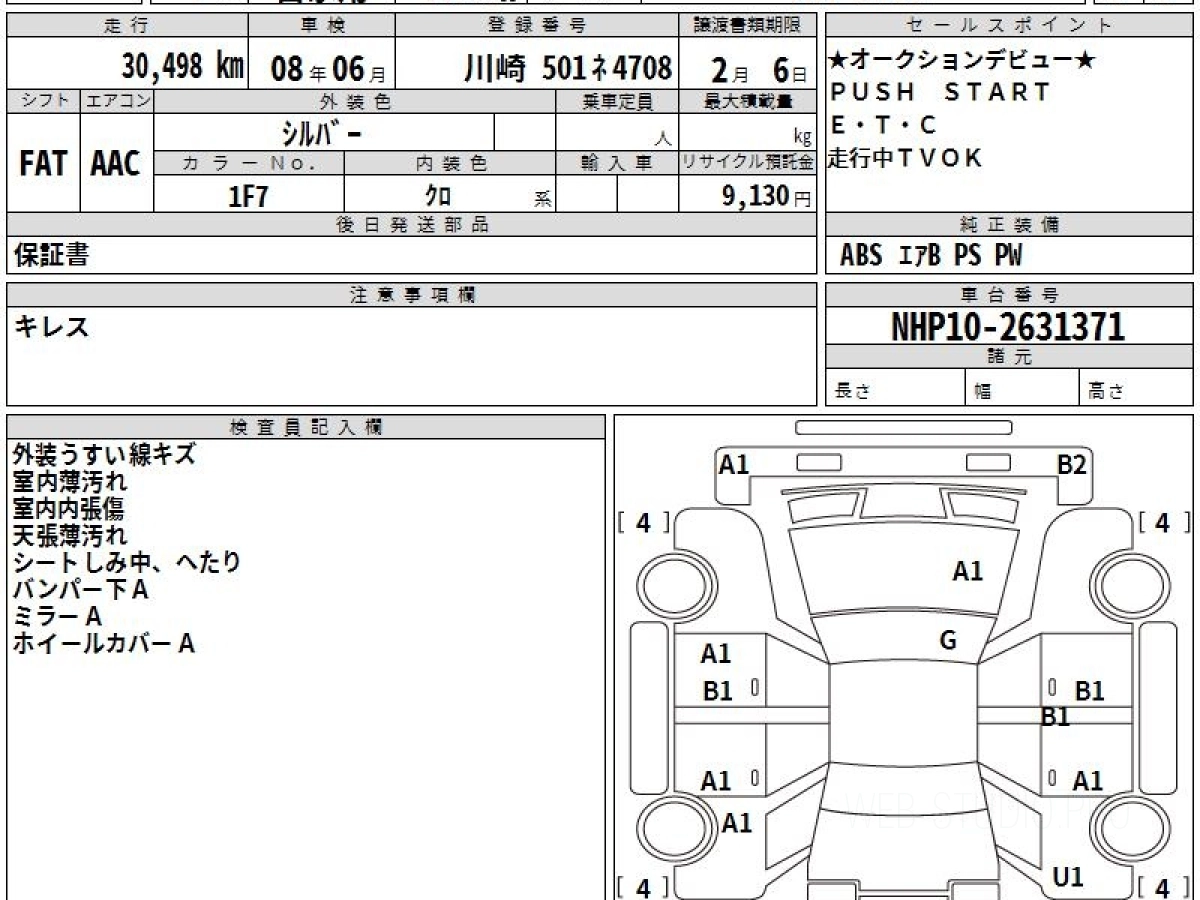
Task: Click the 室内薄汚れ inspector note
Action: pos(70,481)
